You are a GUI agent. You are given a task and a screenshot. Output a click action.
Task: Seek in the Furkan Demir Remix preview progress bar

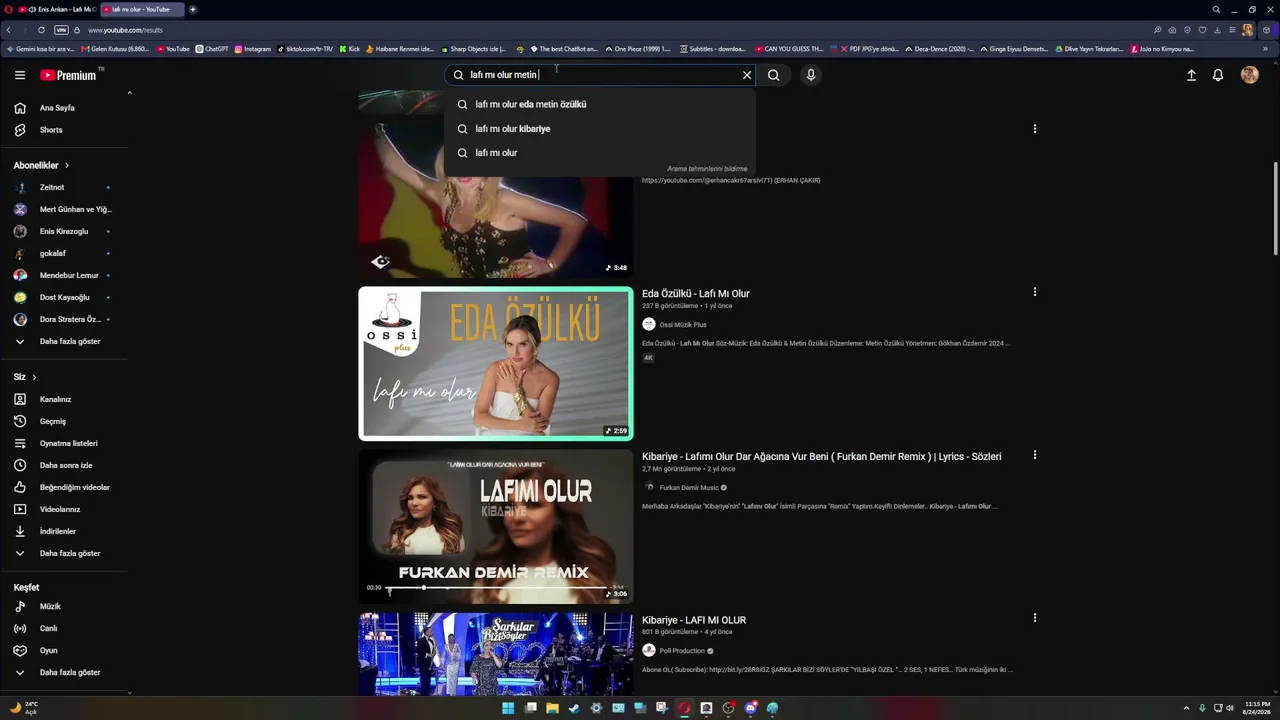click(x=496, y=587)
